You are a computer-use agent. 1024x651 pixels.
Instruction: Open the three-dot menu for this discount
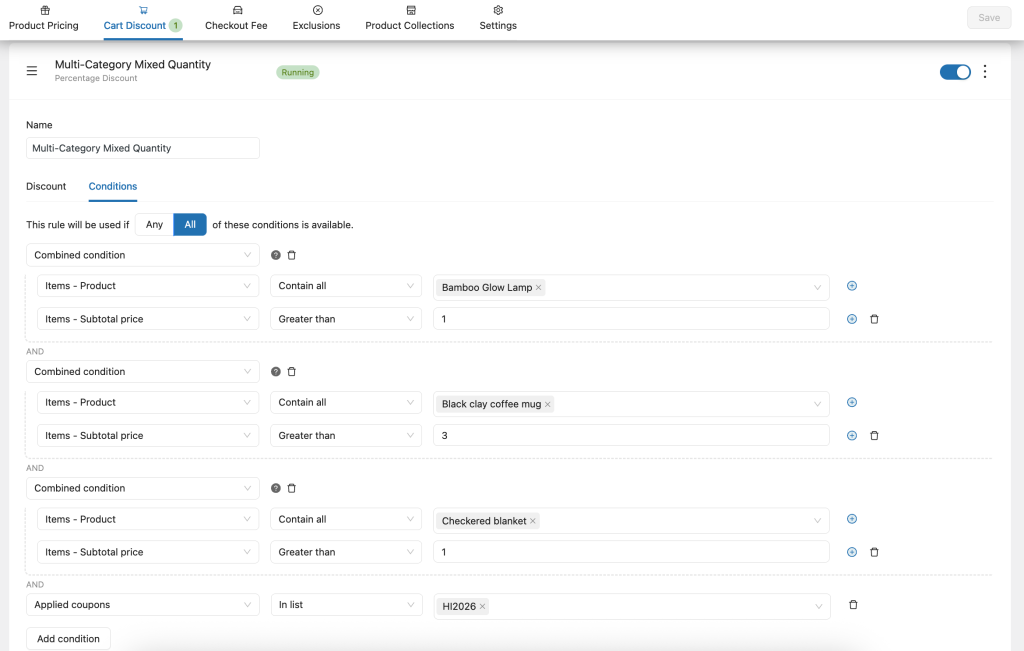(x=985, y=71)
